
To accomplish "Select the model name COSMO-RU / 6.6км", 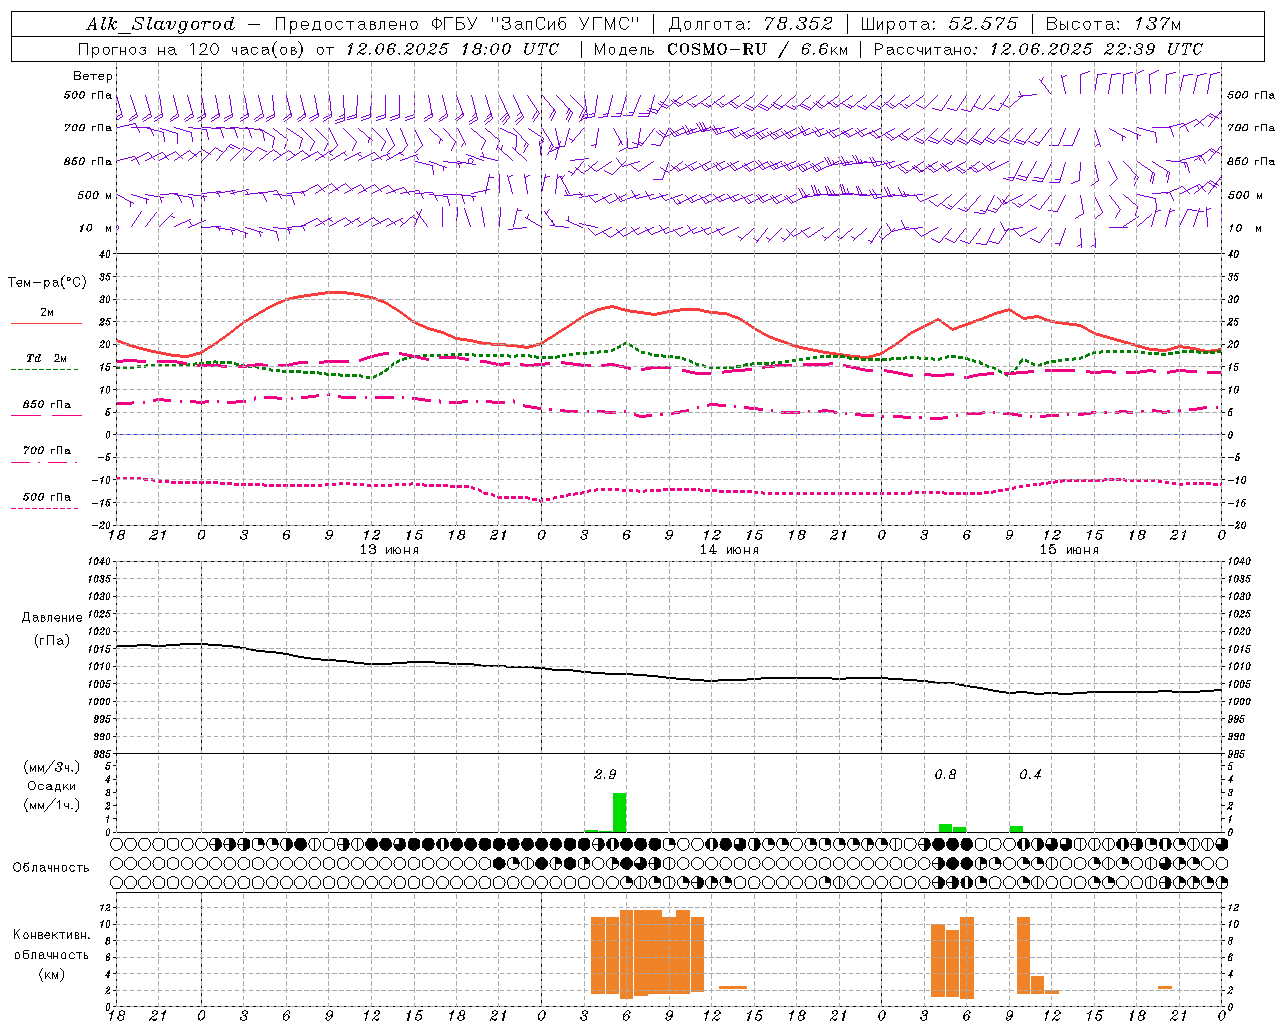I will click(x=758, y=49).
